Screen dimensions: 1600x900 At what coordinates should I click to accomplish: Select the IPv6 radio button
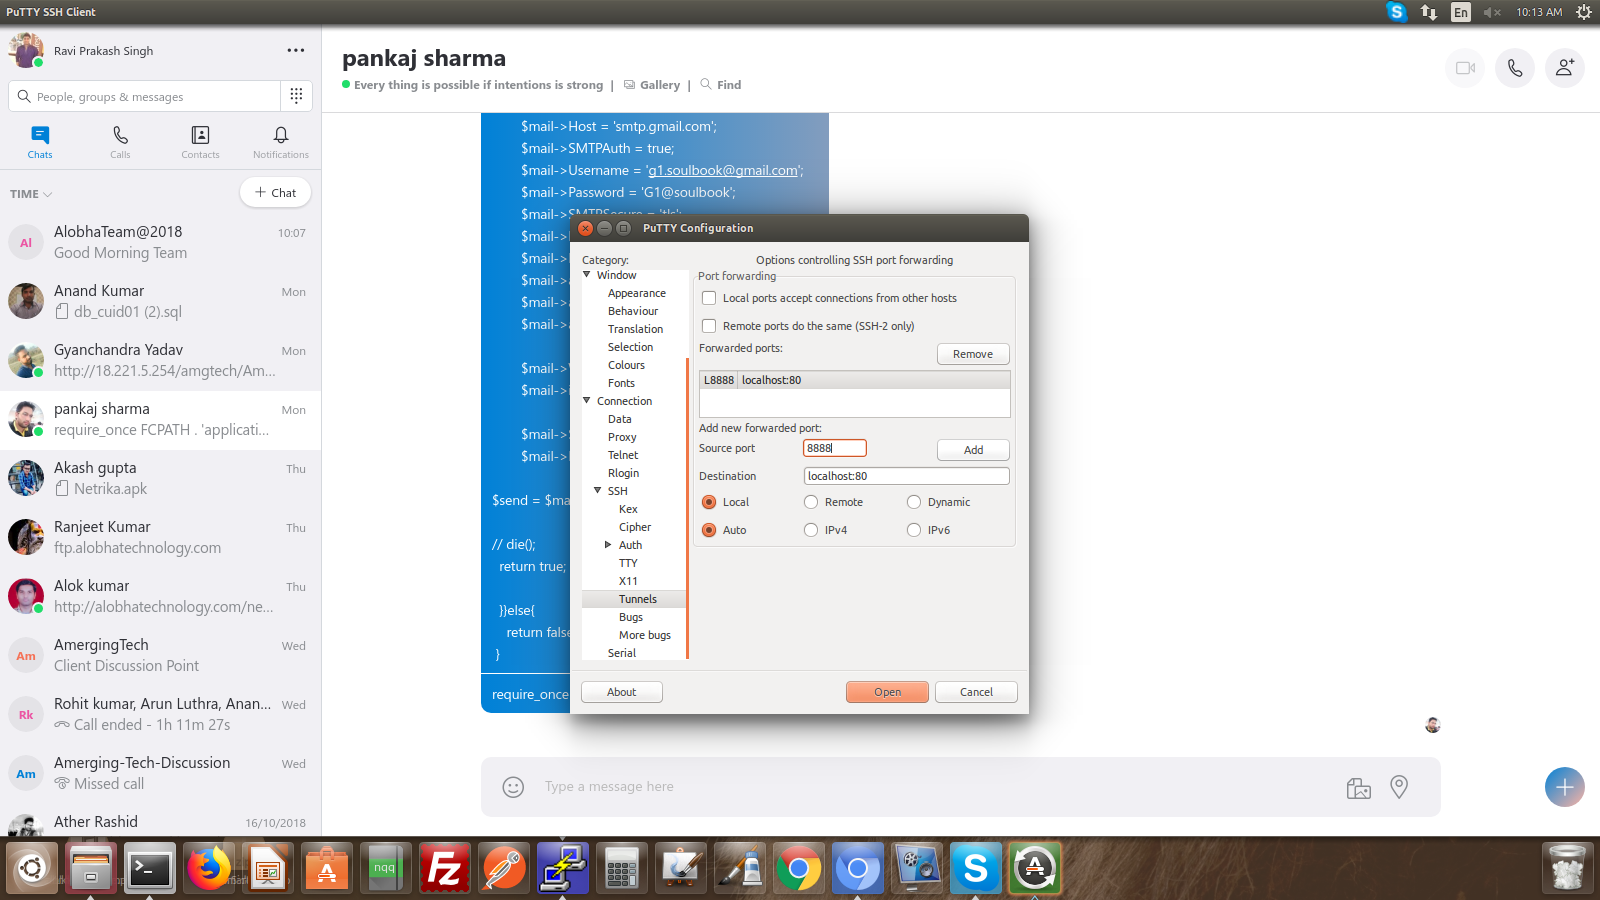click(914, 530)
